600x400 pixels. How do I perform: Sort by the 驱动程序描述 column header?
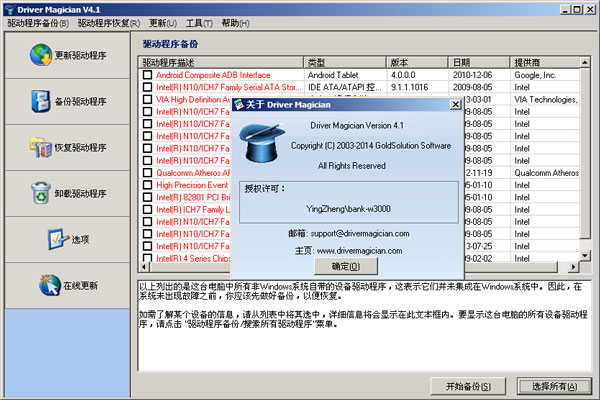221,62
